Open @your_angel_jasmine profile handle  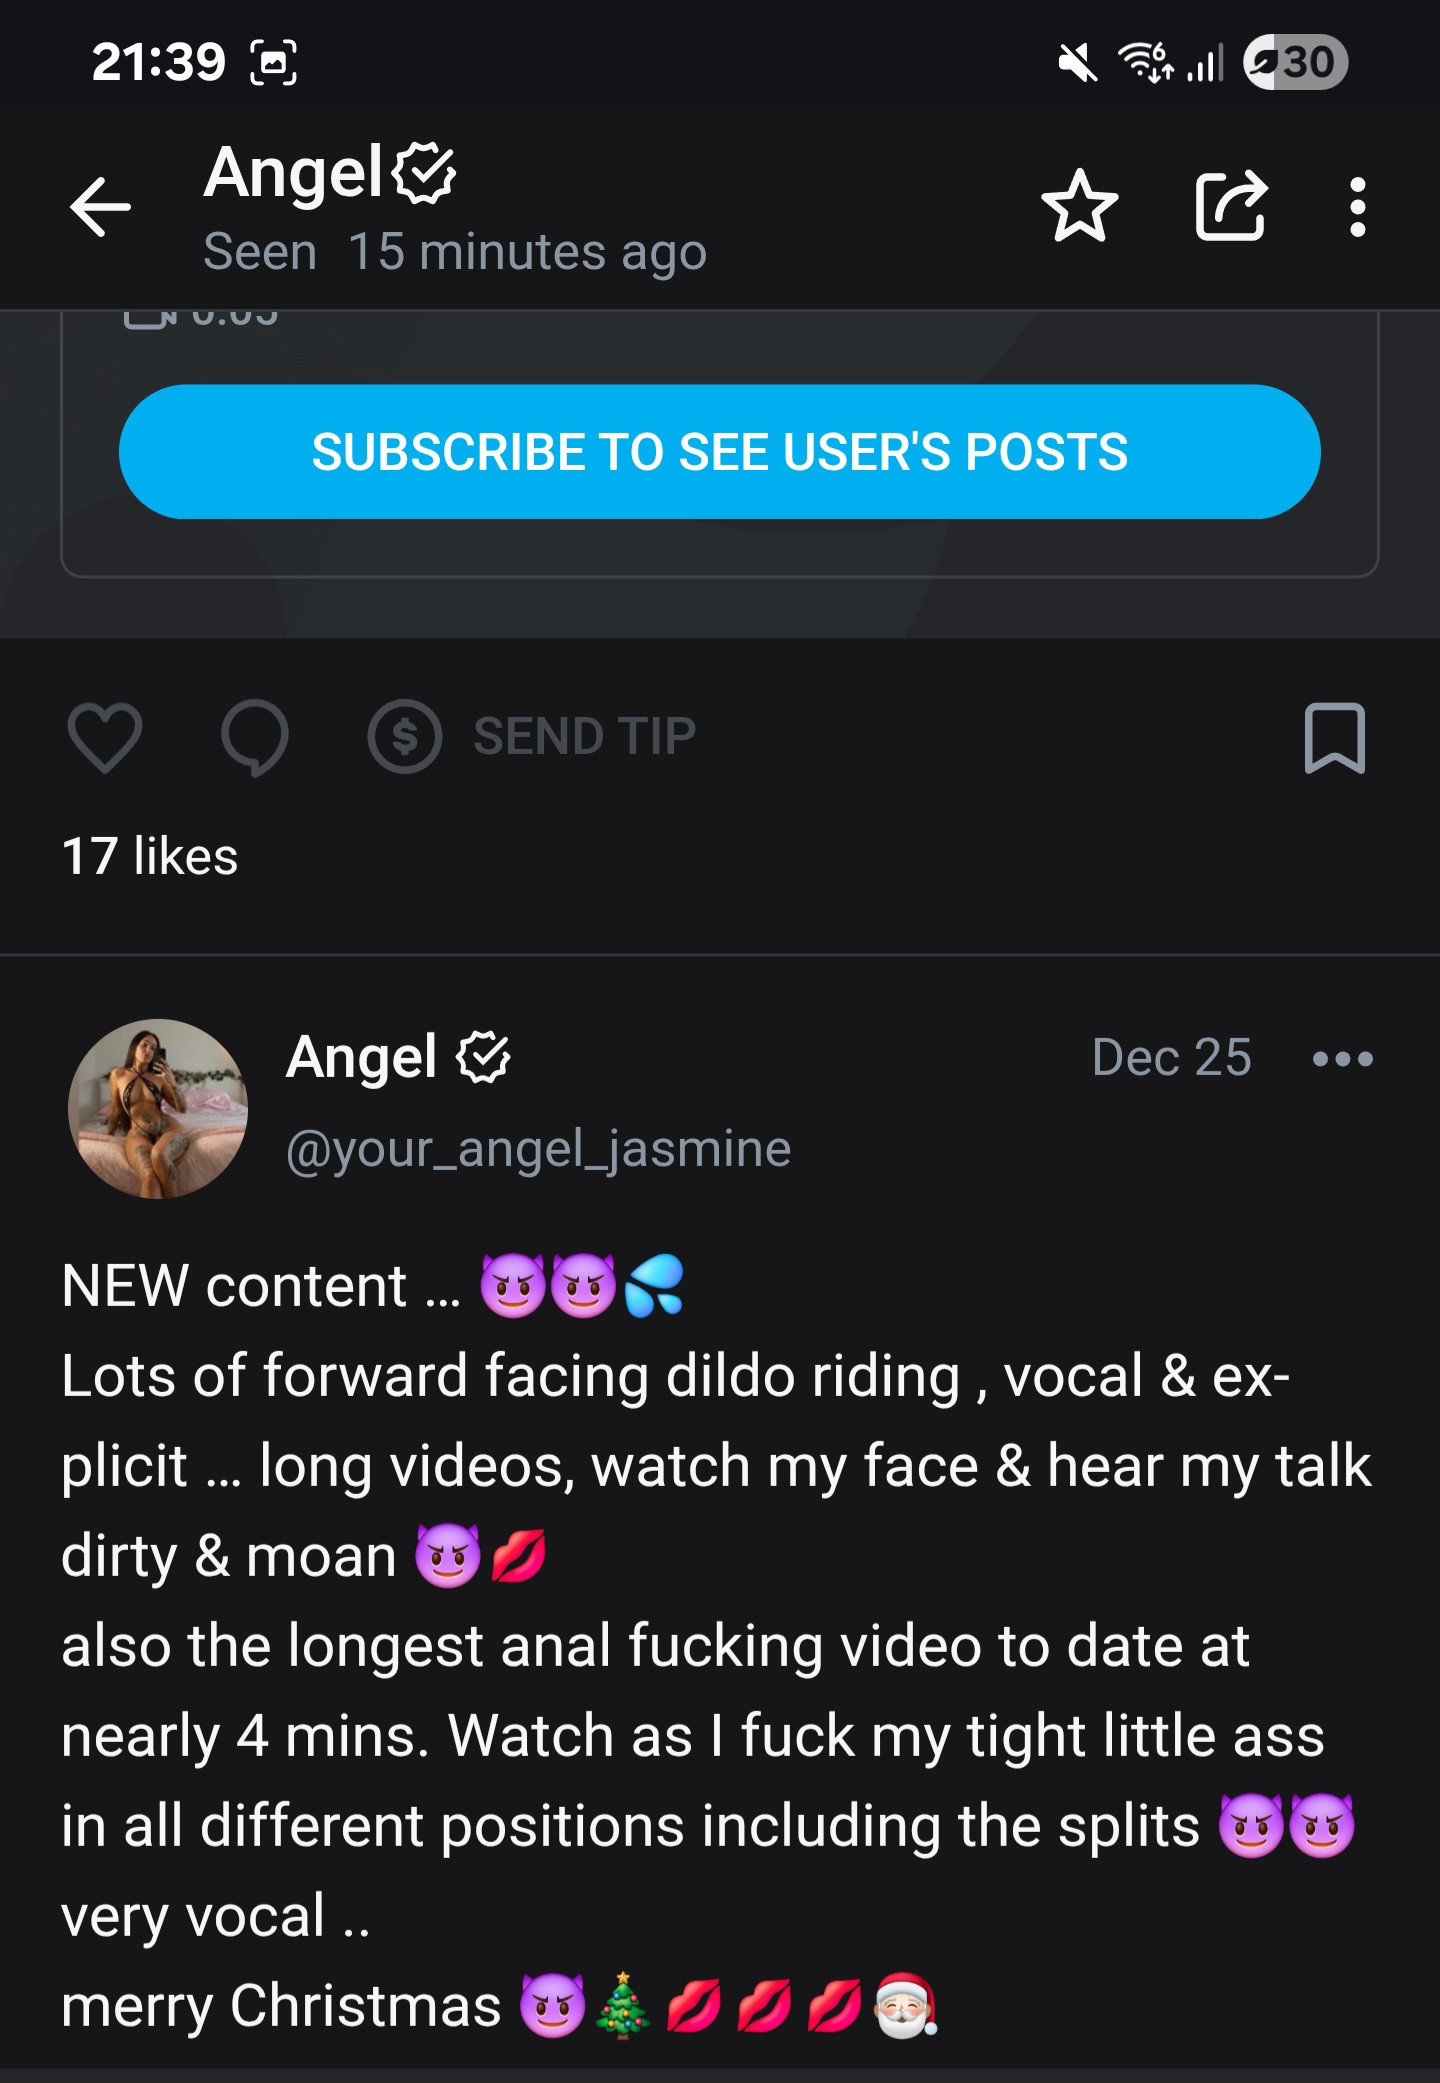[538, 1149]
